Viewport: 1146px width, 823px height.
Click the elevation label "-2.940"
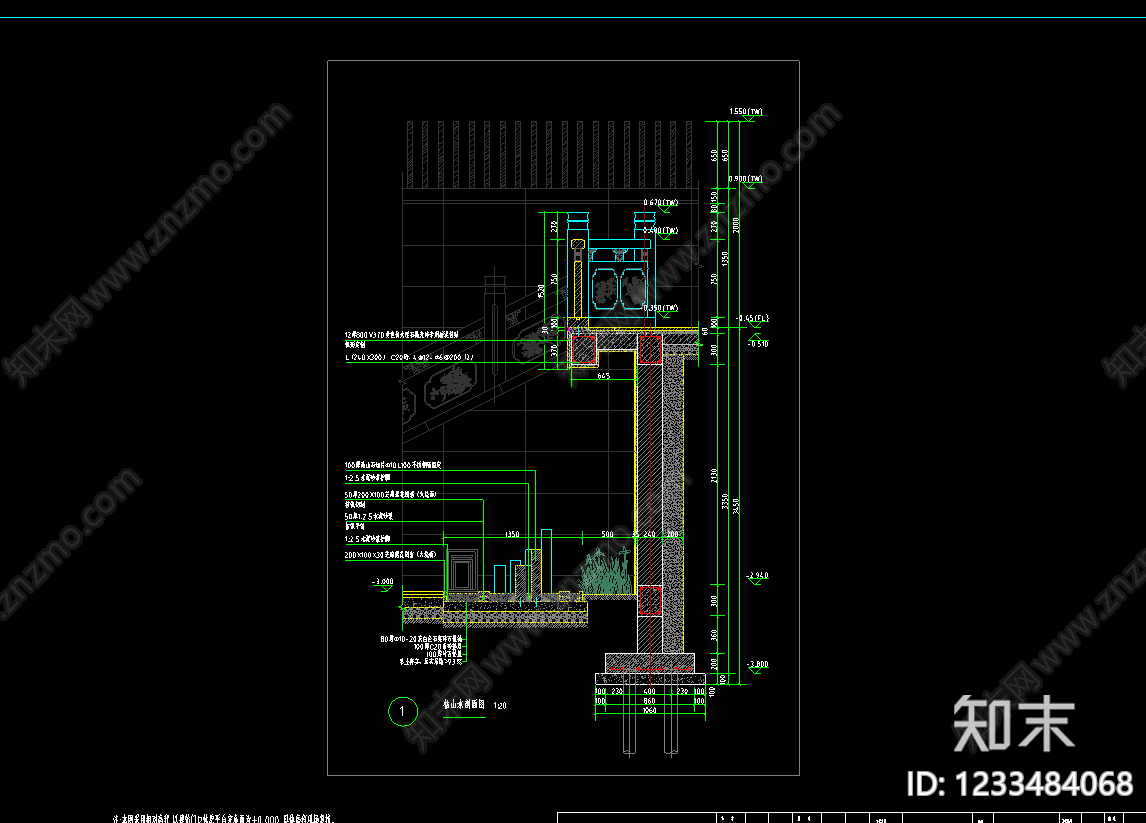point(758,576)
